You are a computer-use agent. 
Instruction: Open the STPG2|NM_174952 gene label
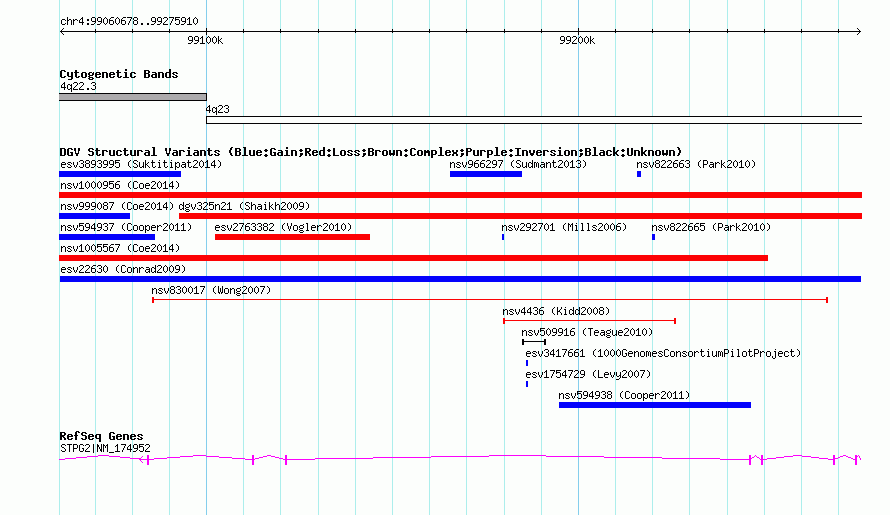pos(105,449)
